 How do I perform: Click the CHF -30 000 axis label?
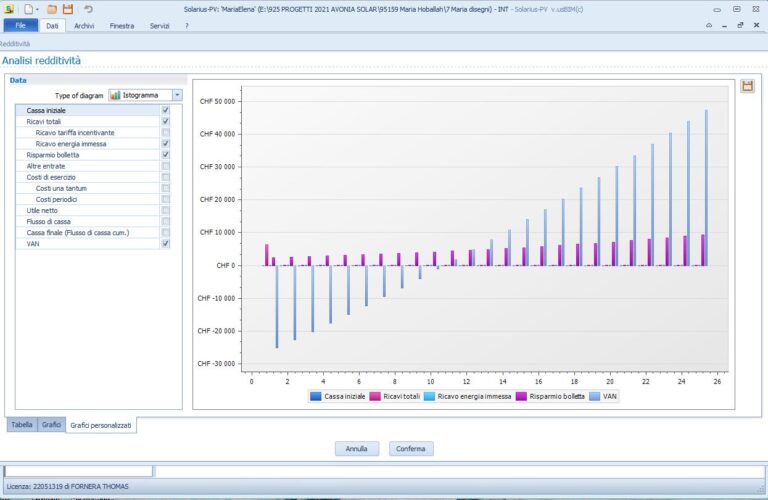(x=216, y=363)
